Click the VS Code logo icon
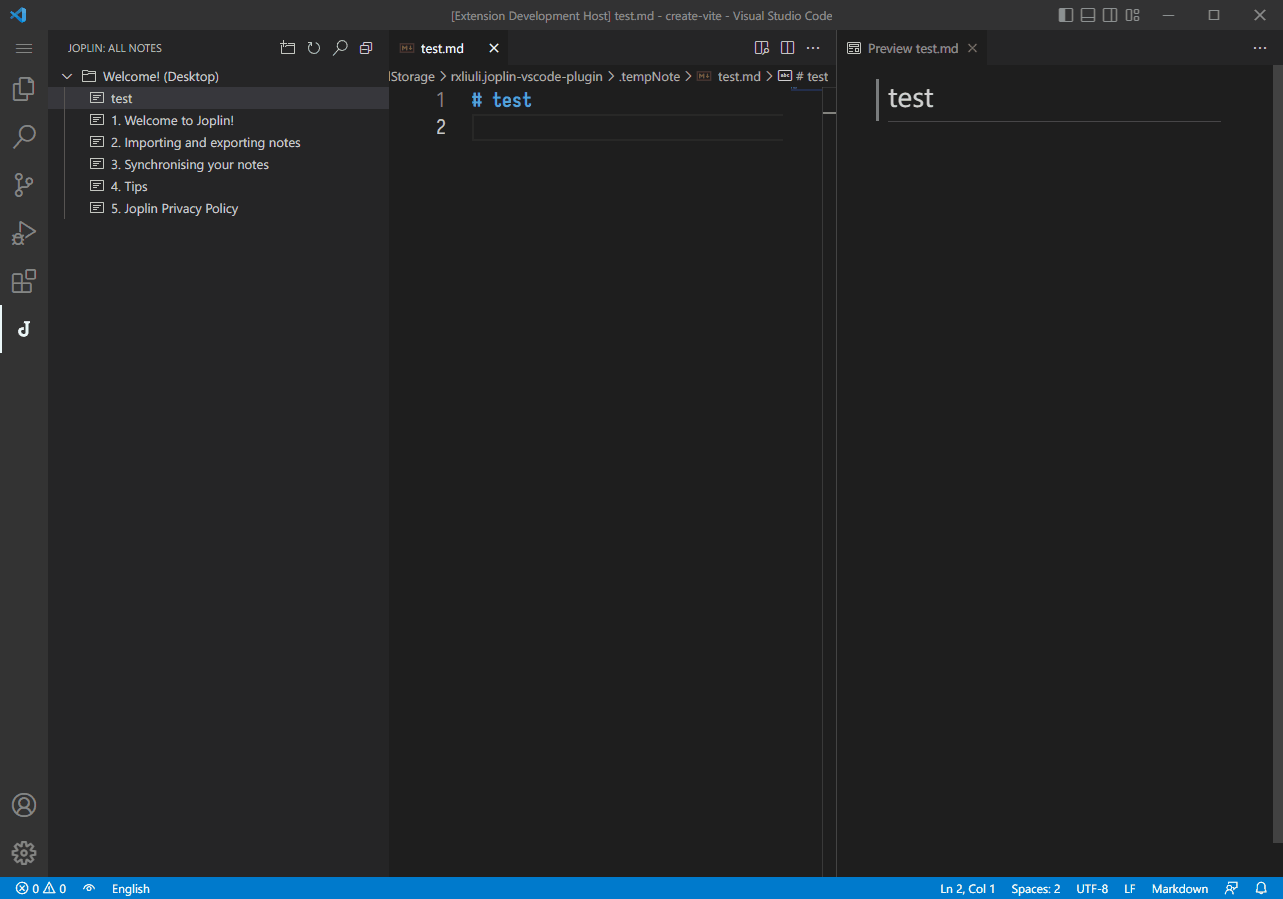This screenshot has height=899, width=1283. 18,15
